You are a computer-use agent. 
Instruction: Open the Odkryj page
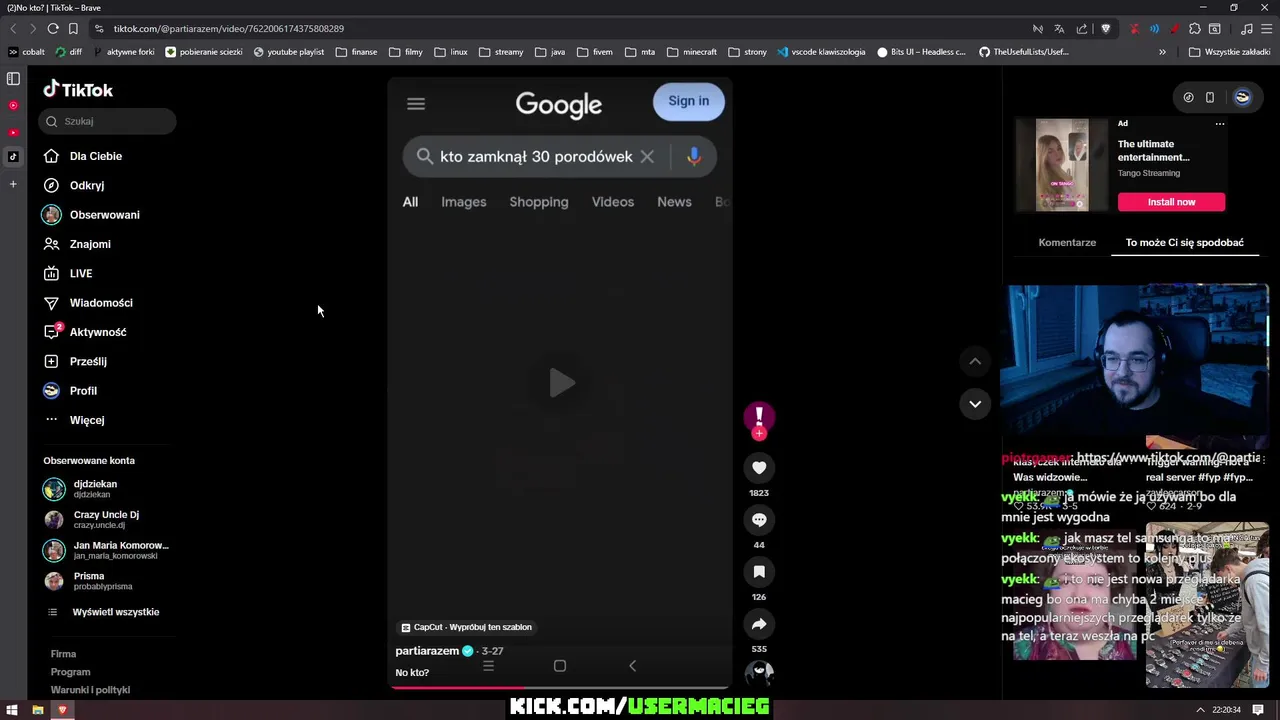[x=87, y=185]
